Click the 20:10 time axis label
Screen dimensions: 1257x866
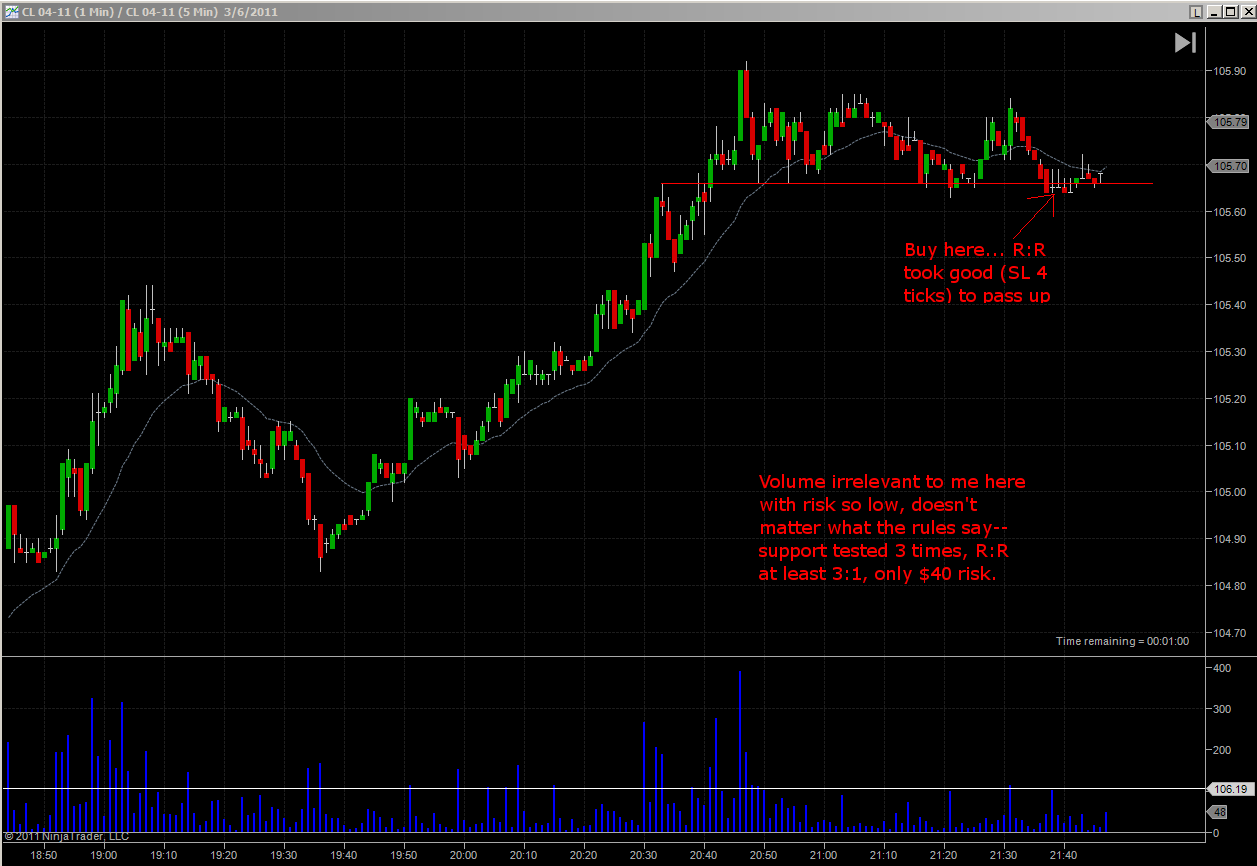point(524,856)
